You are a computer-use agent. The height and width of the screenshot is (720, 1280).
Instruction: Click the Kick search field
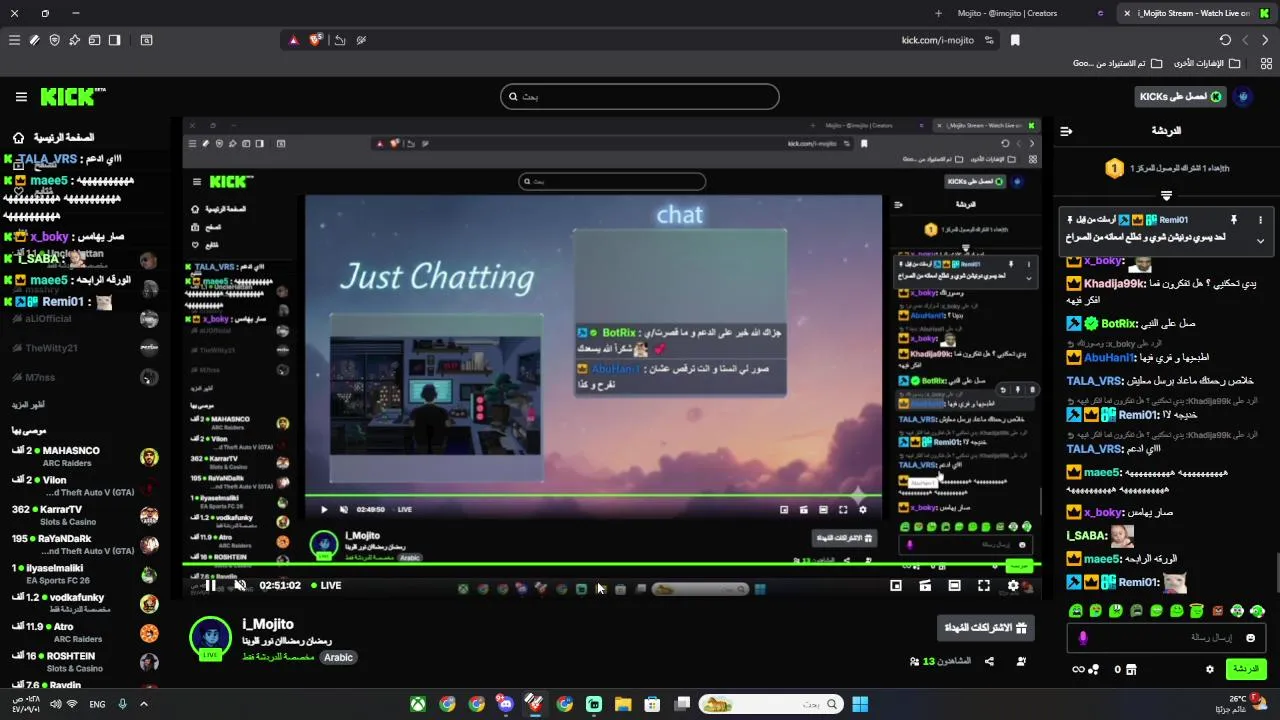pyautogui.click(x=640, y=97)
